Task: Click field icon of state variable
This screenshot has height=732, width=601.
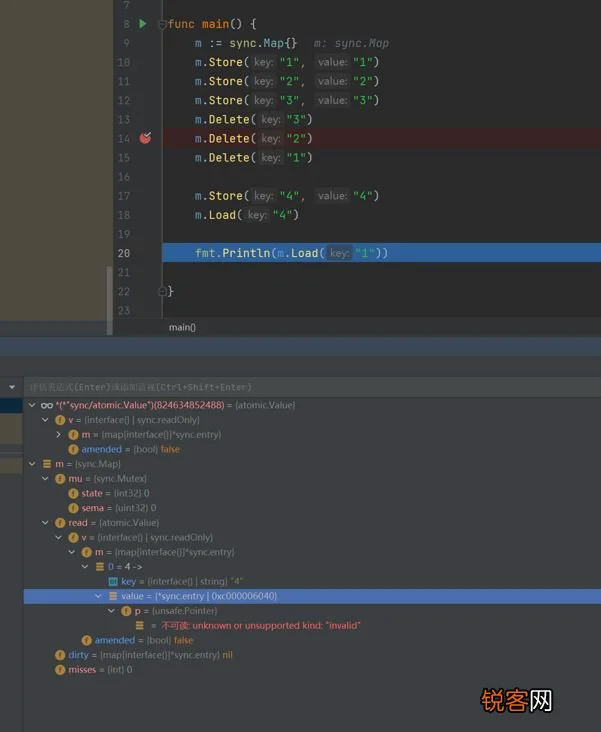Action: [x=73, y=493]
